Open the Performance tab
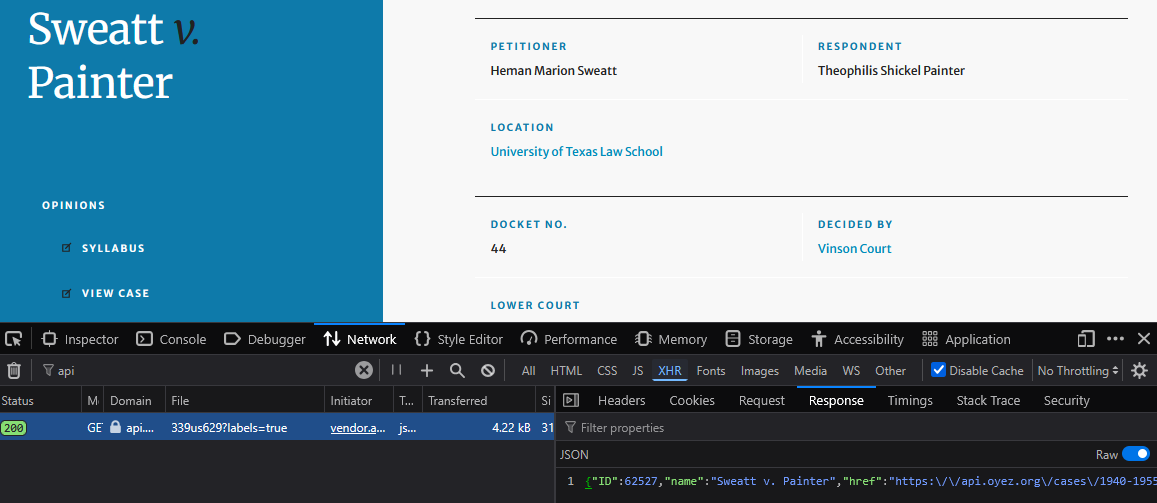This screenshot has width=1157, height=503. coord(569,339)
